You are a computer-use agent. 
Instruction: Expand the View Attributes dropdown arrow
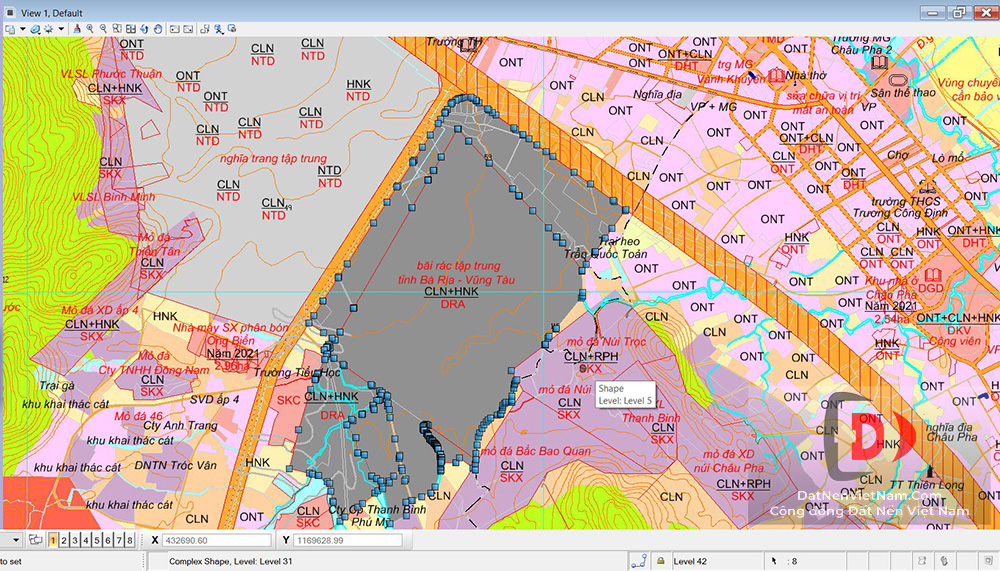23,29
